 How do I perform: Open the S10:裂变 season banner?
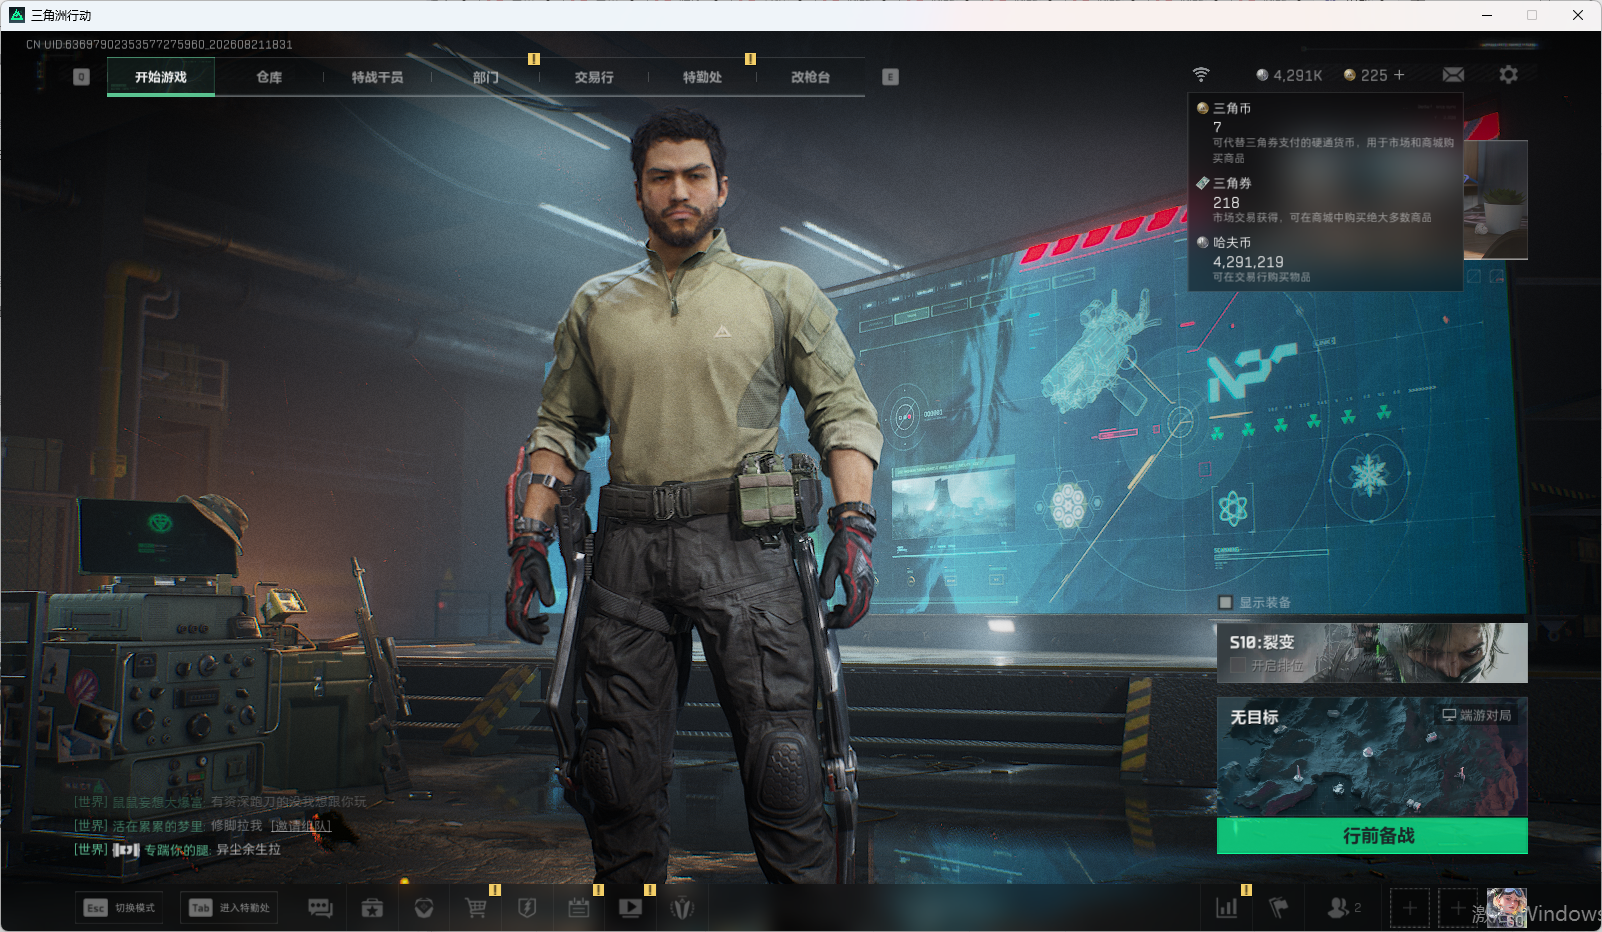pyautogui.click(x=1372, y=653)
